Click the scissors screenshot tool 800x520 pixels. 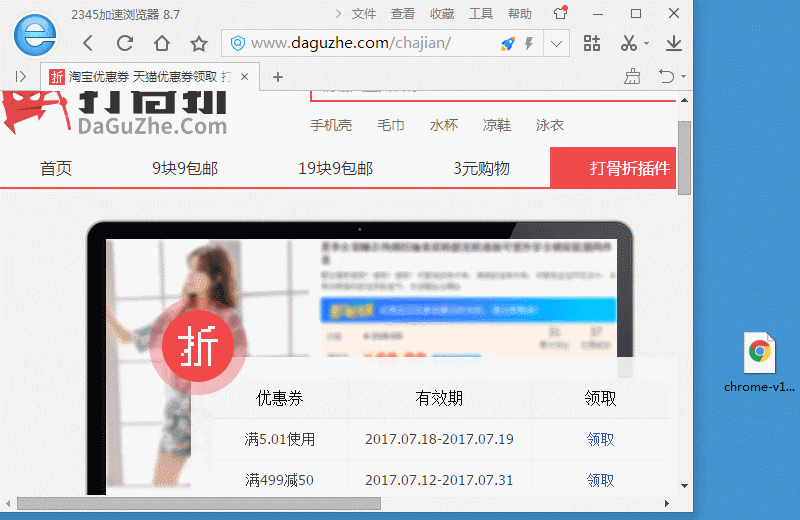click(628, 43)
